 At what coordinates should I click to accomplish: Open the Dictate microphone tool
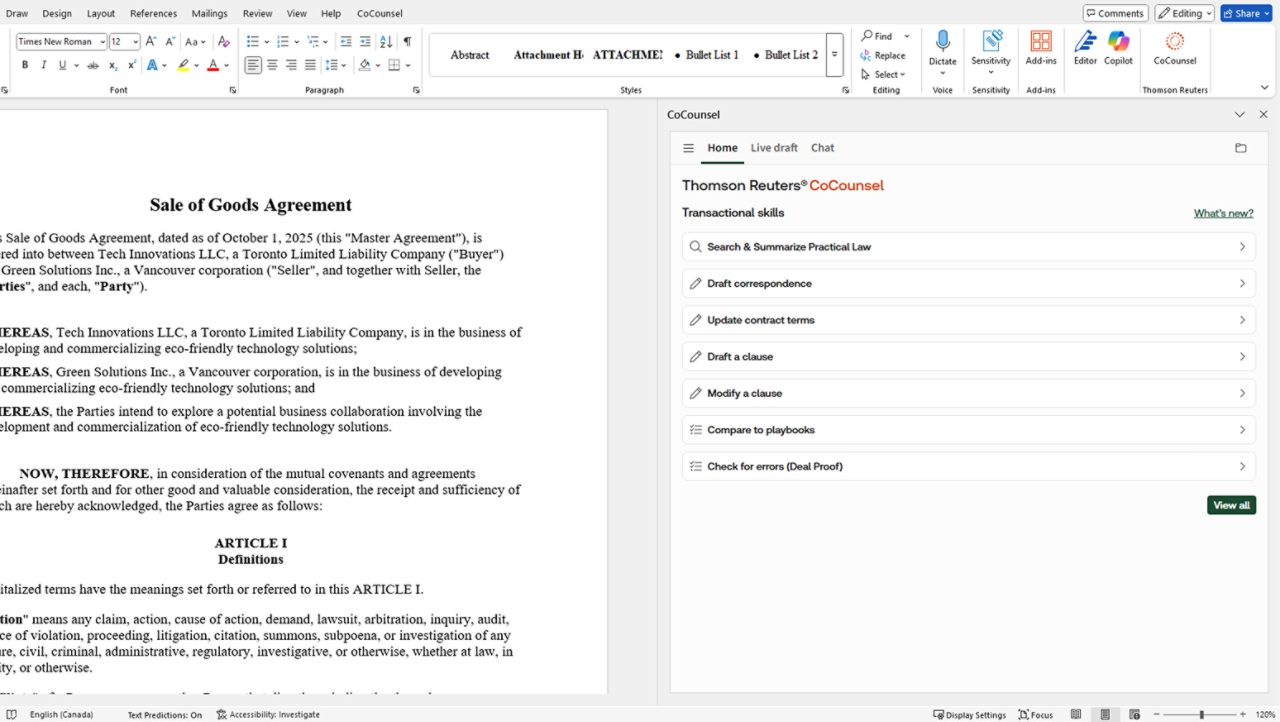(x=942, y=47)
